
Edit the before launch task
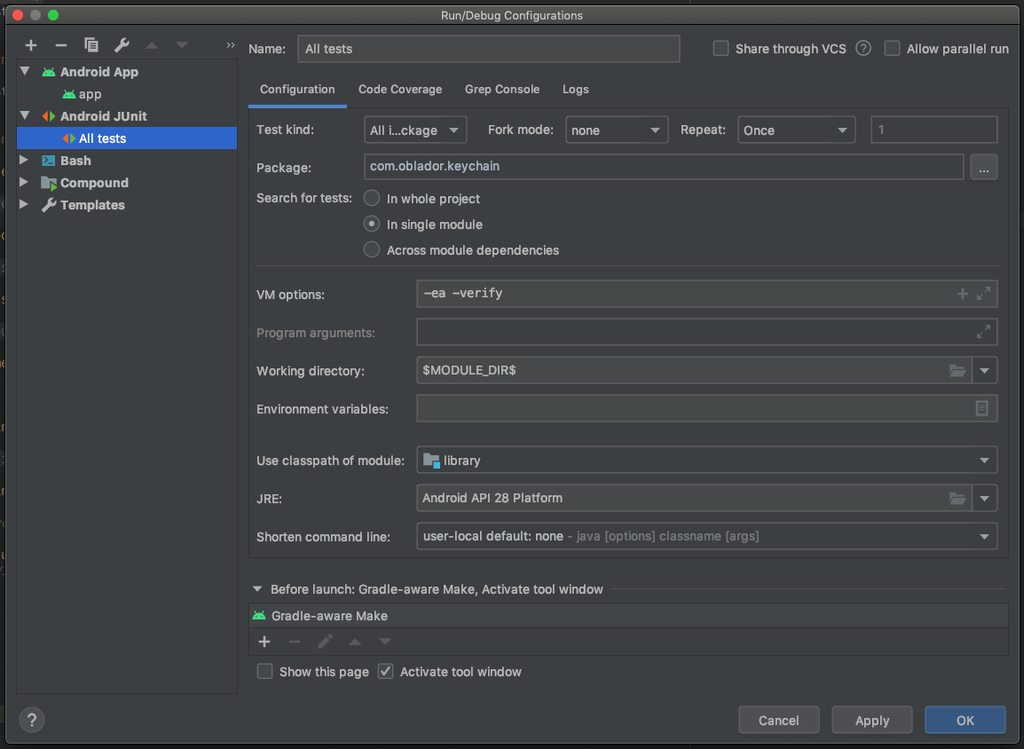[x=325, y=642]
